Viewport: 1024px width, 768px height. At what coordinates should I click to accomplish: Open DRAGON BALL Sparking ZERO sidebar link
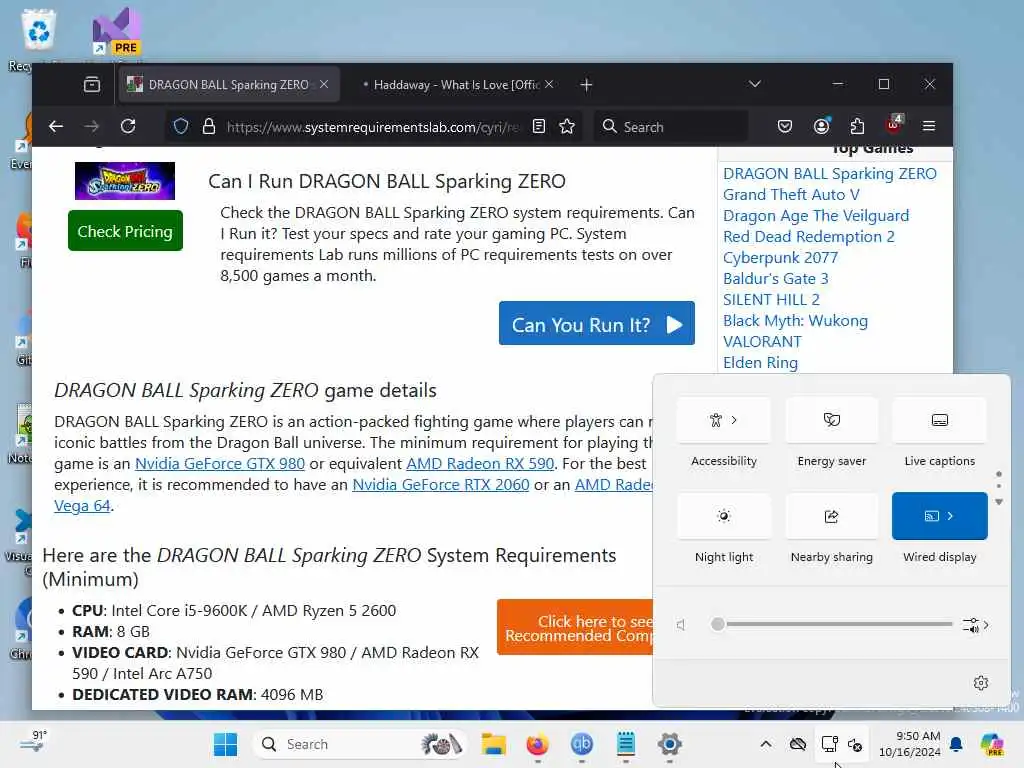(x=829, y=174)
